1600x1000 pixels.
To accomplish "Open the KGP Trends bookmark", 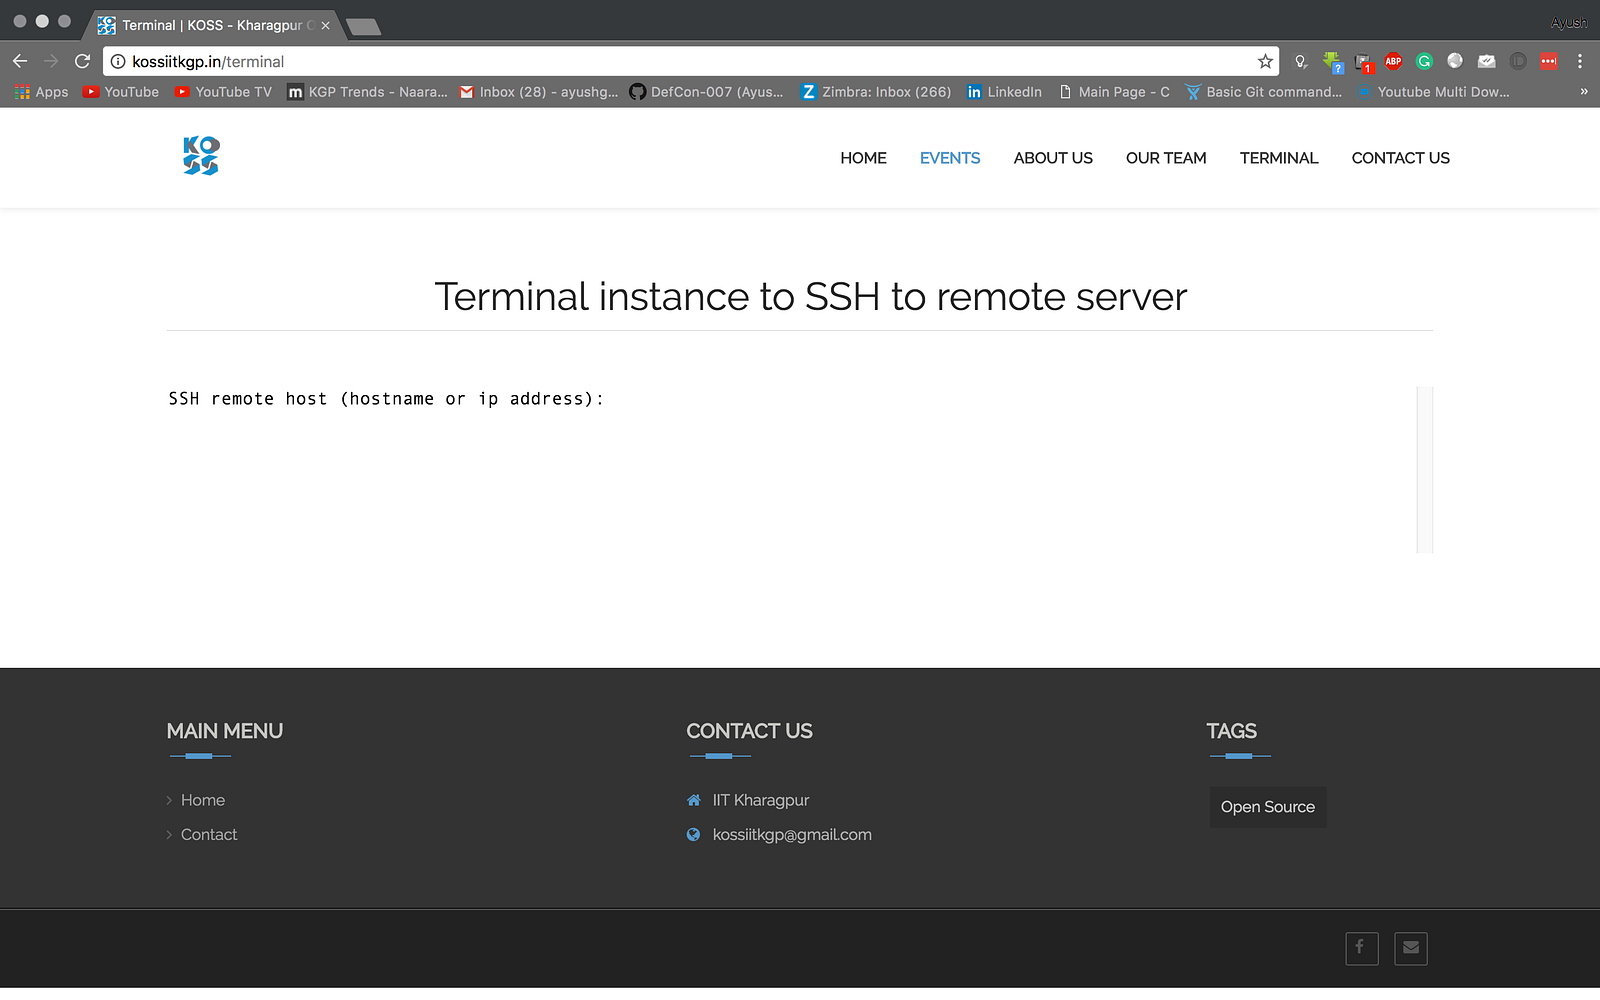I will point(367,92).
